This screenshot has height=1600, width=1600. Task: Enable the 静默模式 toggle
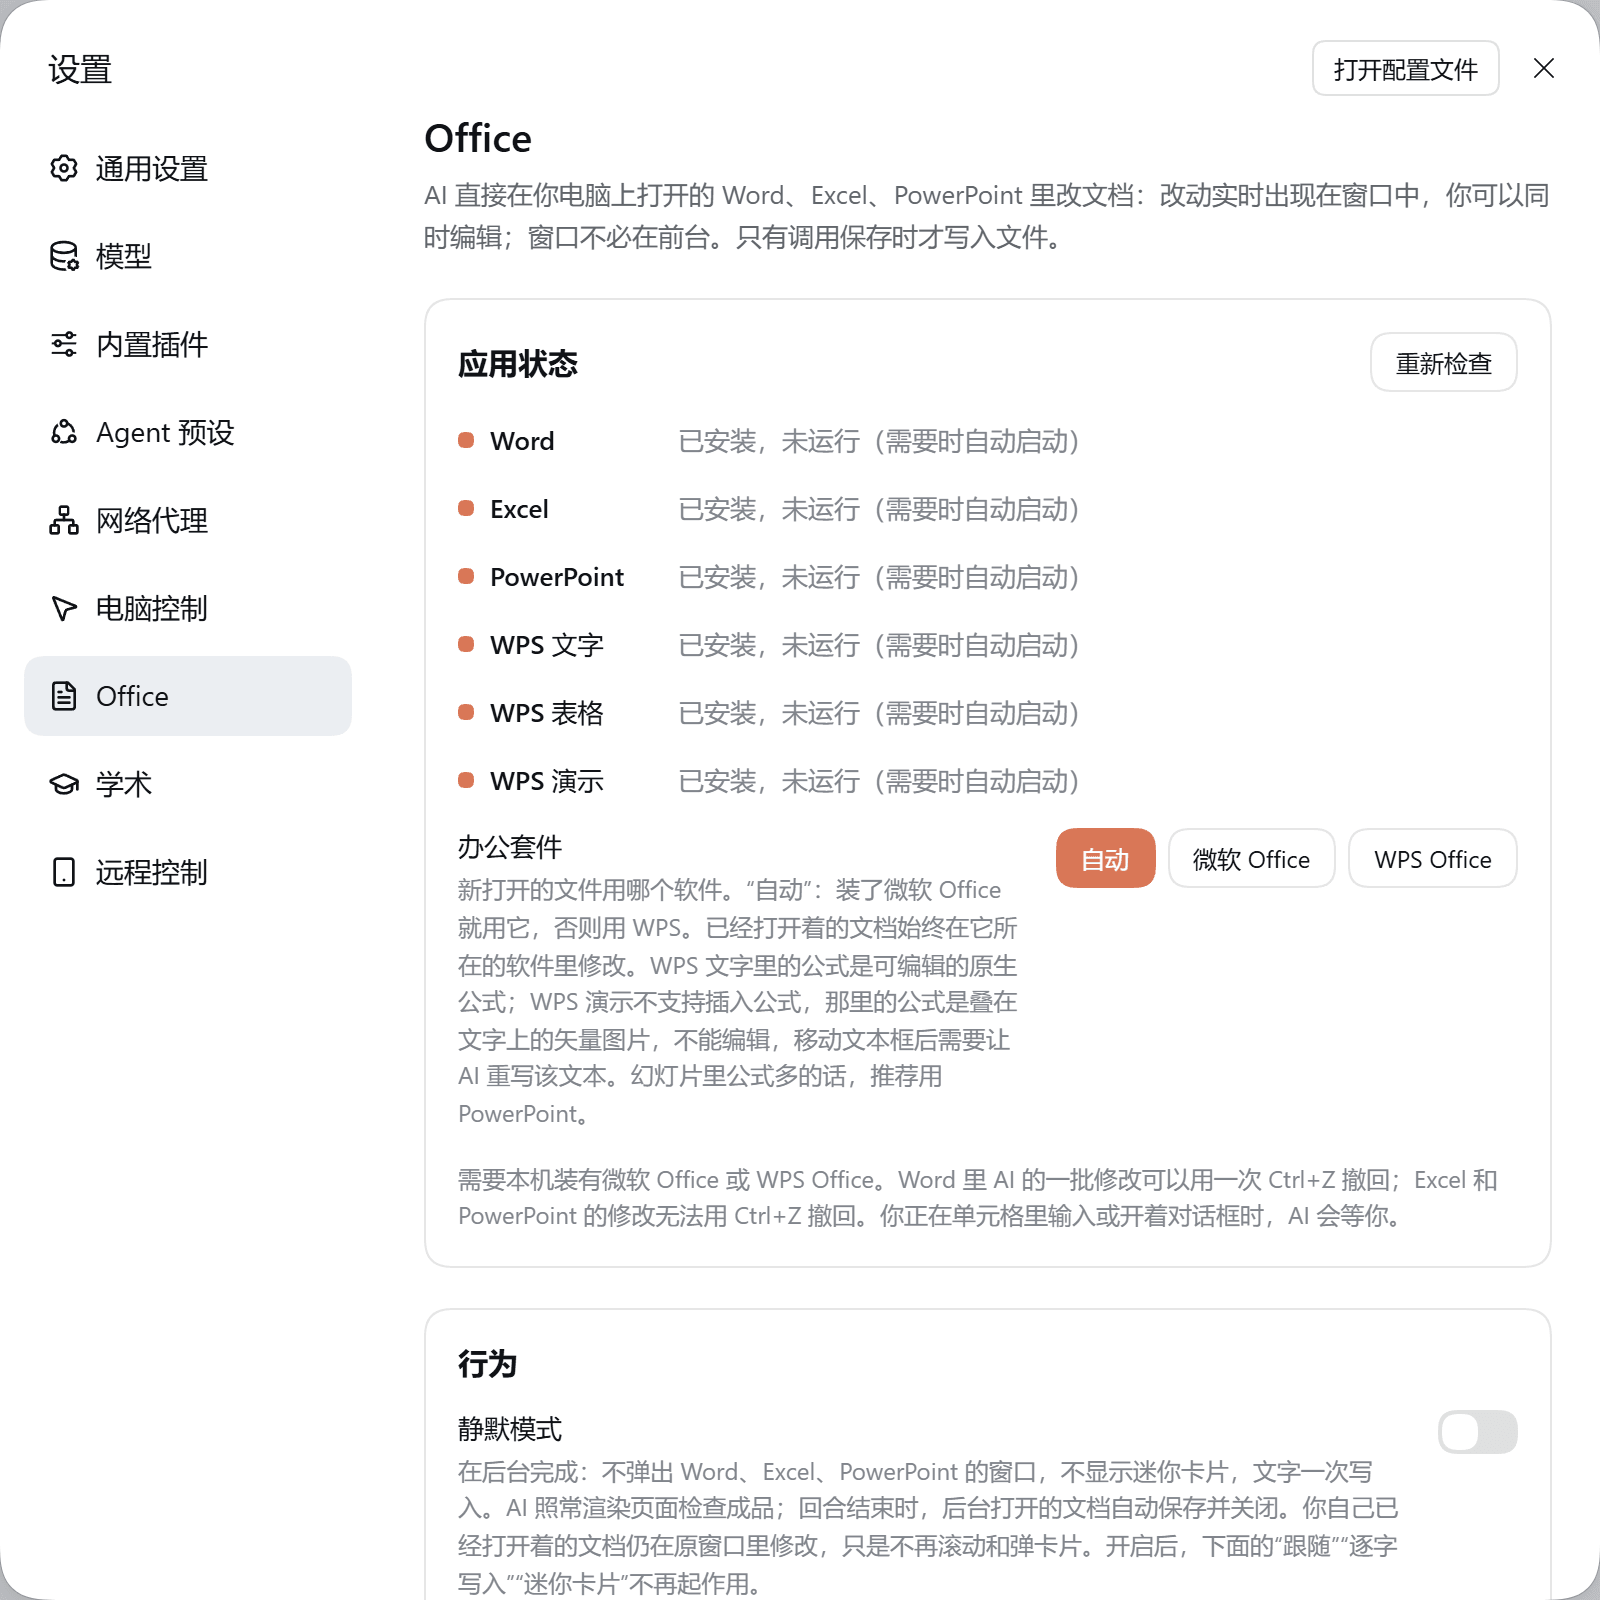1478,1432
